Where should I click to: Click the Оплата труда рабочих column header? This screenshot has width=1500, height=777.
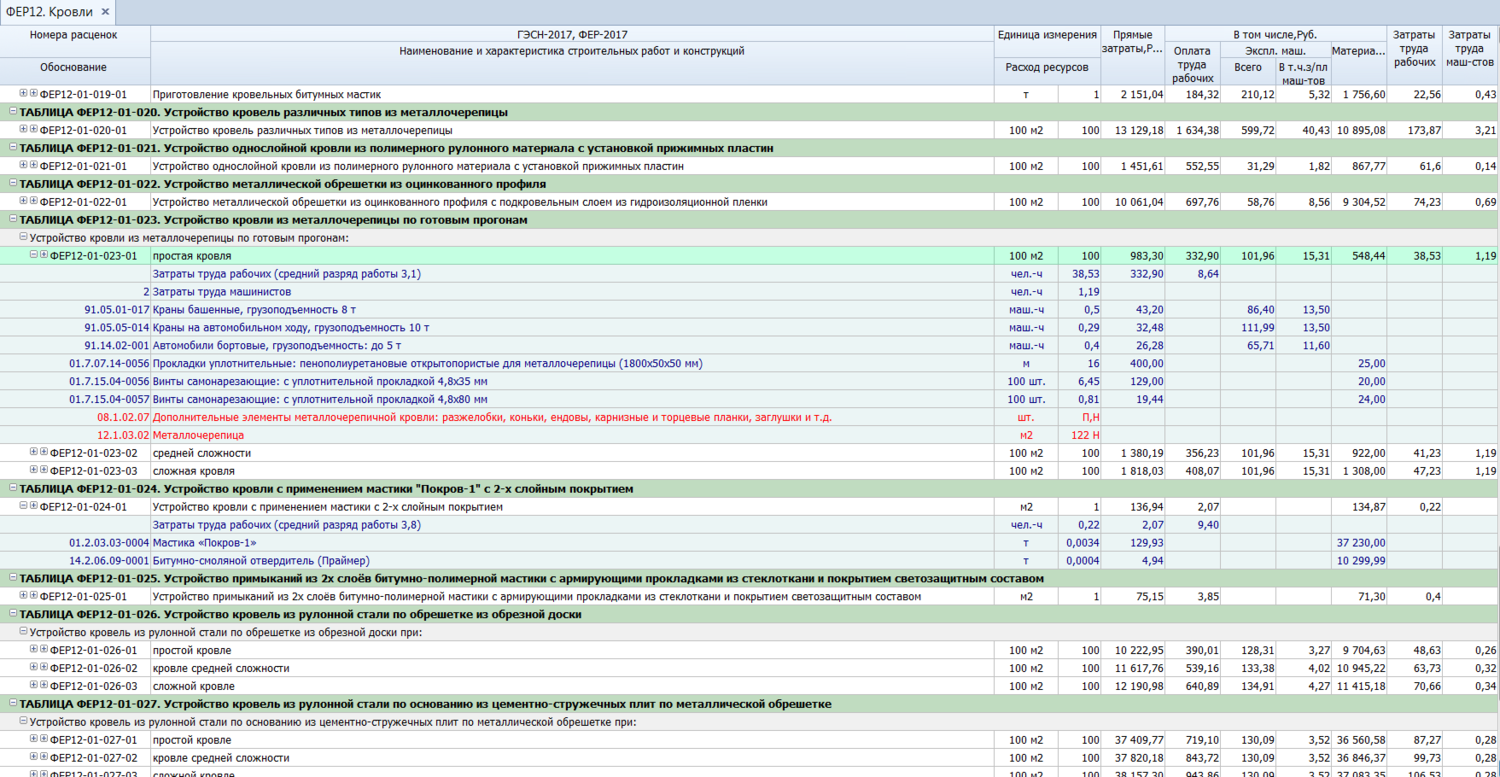(1192, 64)
